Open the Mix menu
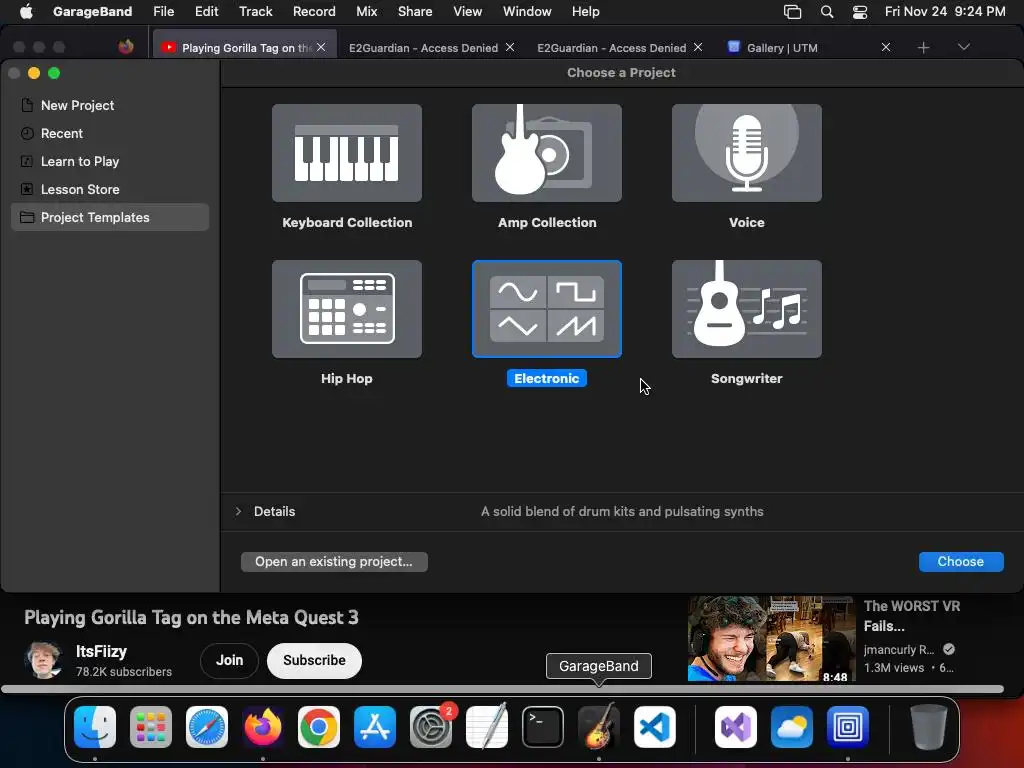 coord(366,11)
